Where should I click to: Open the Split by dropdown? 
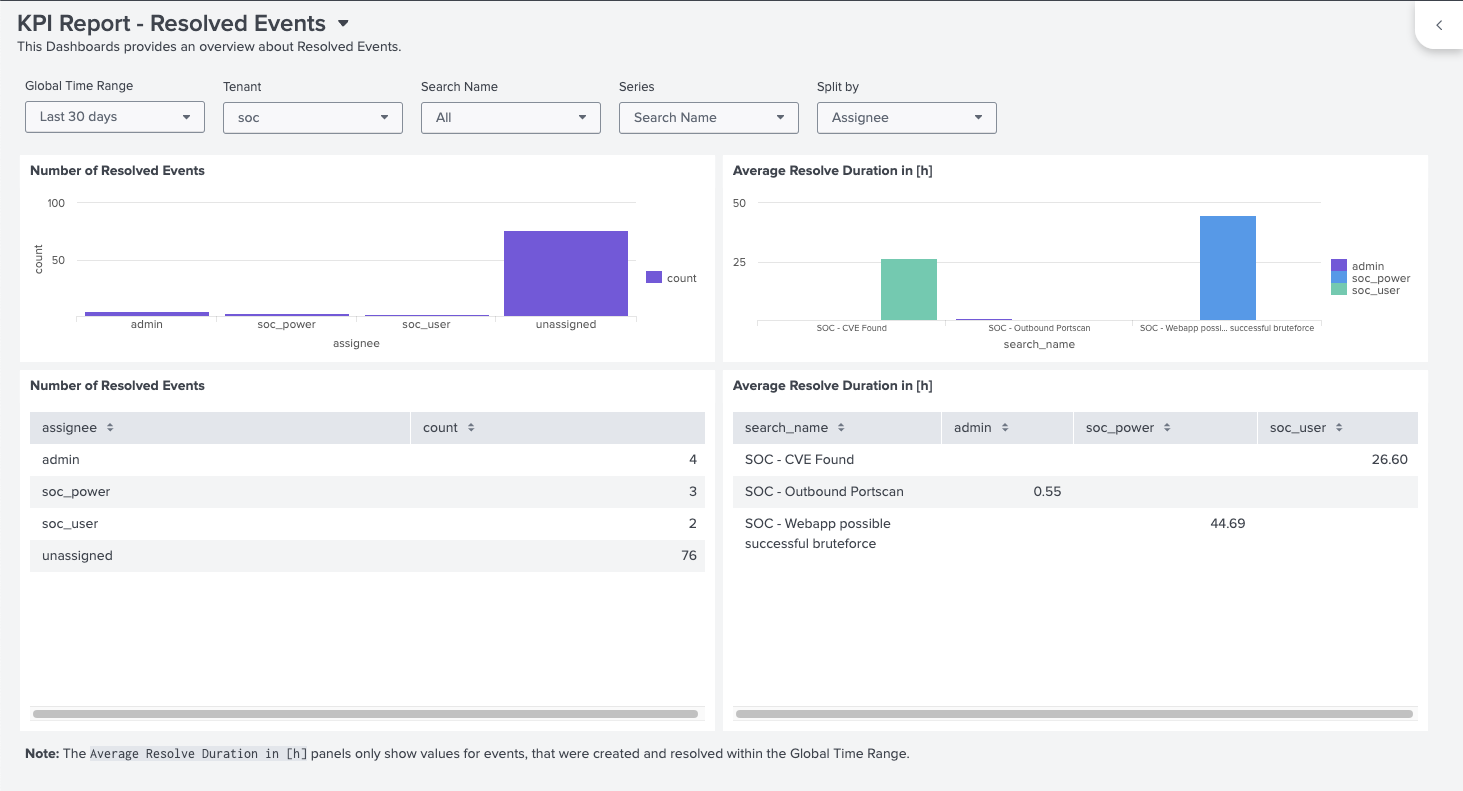(x=906, y=117)
